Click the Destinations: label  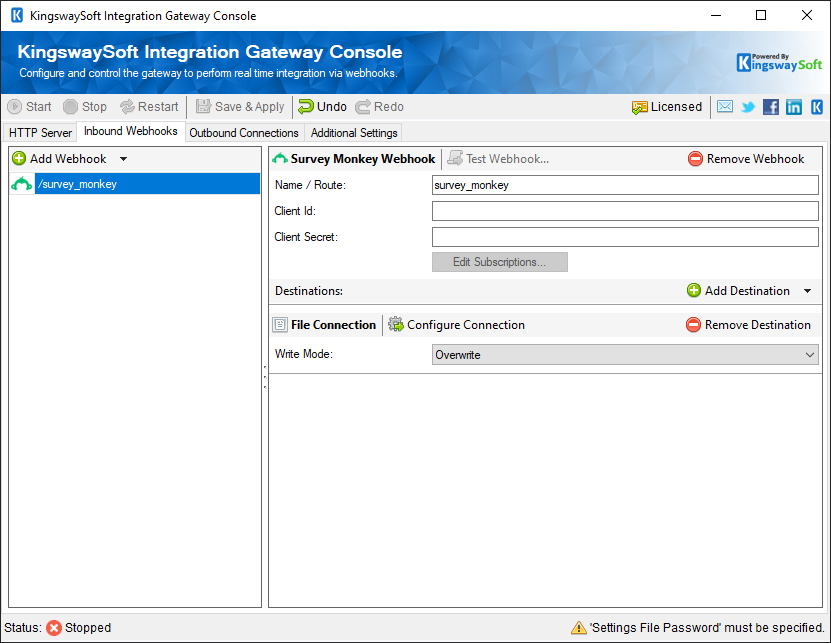309,291
